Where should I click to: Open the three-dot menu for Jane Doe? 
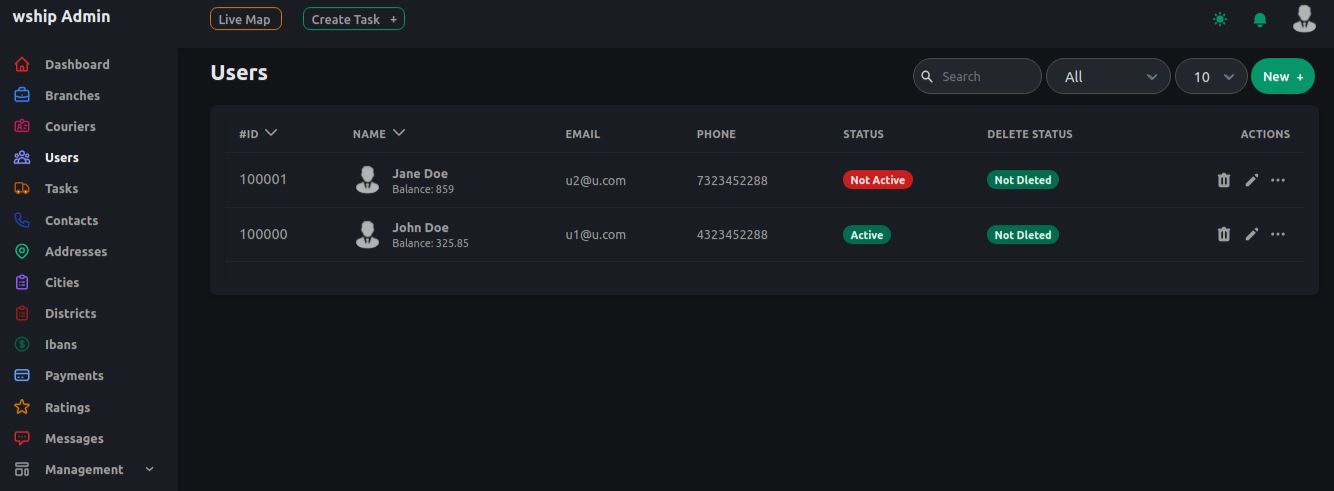(1278, 180)
